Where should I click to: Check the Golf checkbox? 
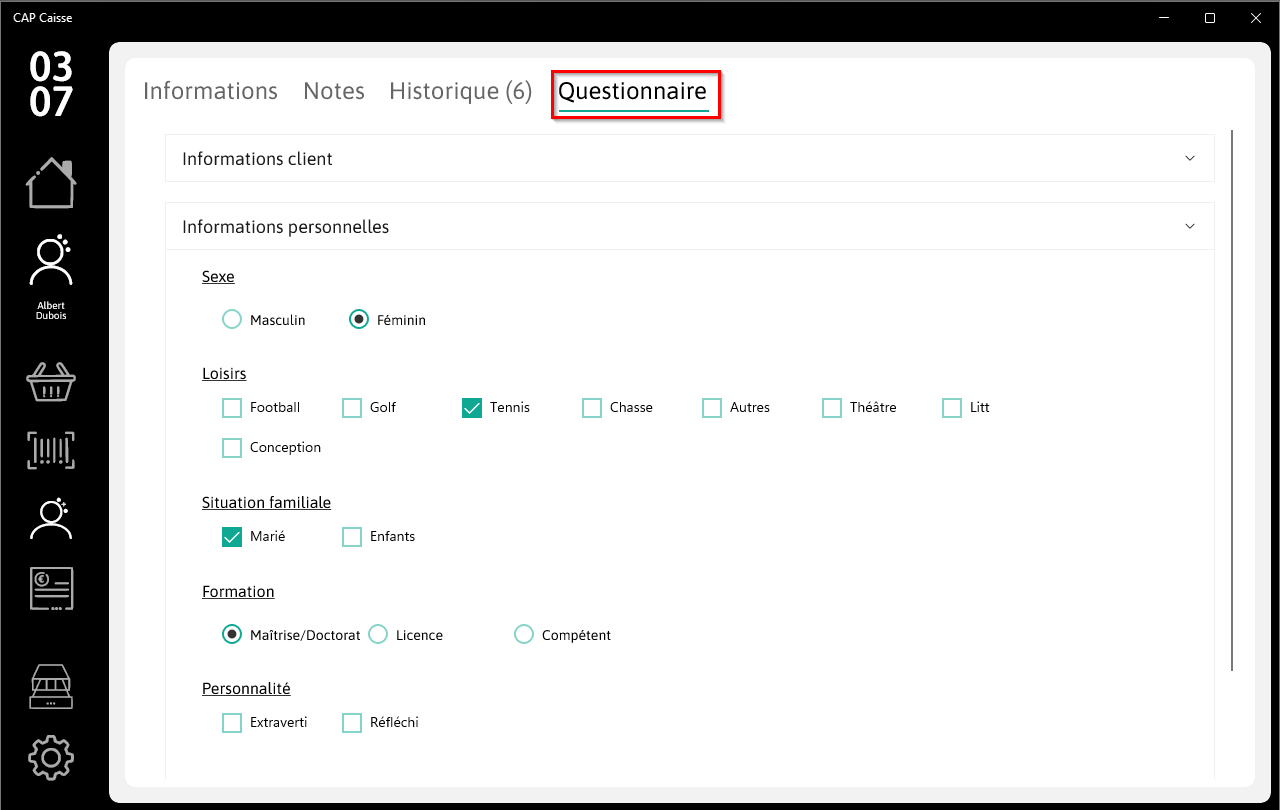click(x=352, y=408)
